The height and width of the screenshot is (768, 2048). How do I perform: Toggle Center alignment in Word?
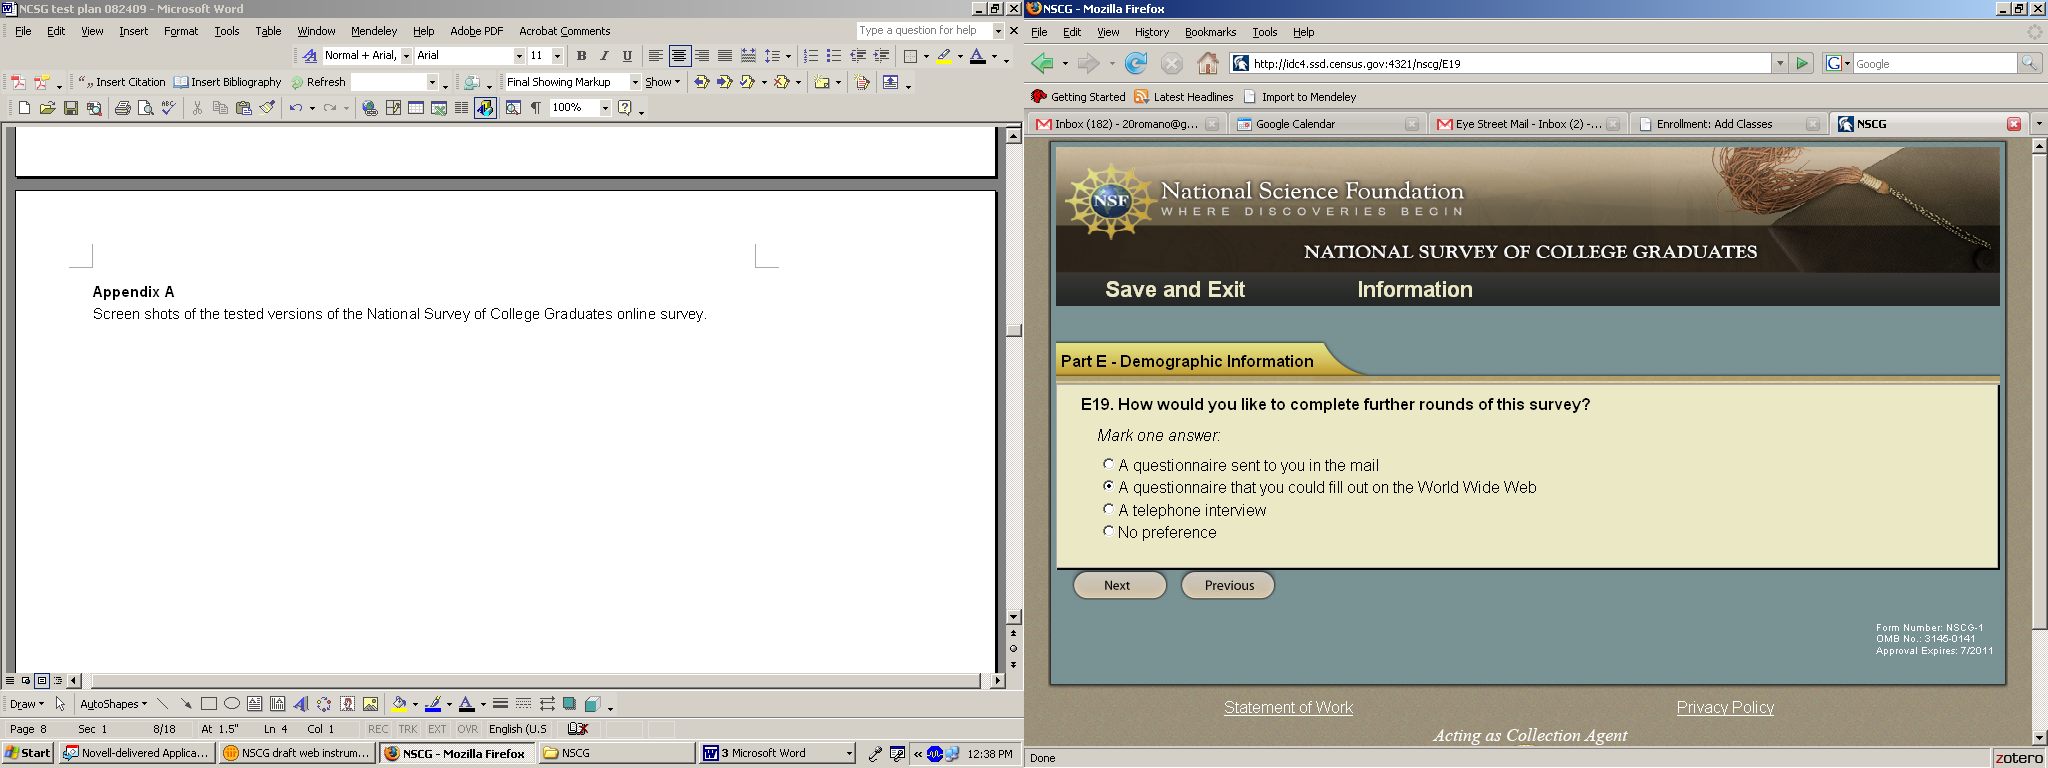[x=679, y=56]
